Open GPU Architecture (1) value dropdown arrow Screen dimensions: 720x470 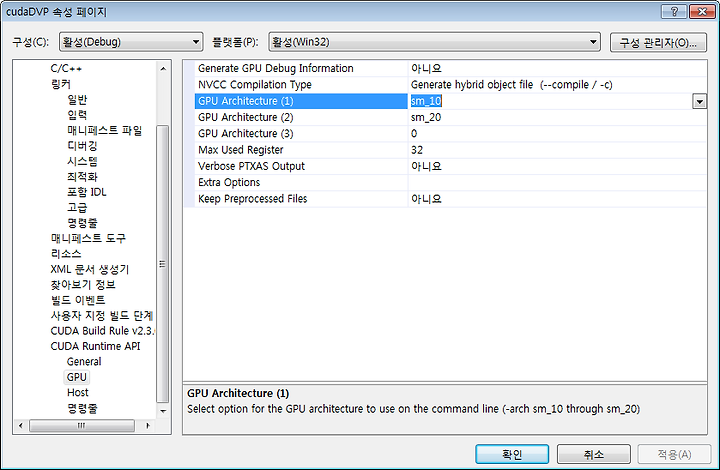[699, 101]
